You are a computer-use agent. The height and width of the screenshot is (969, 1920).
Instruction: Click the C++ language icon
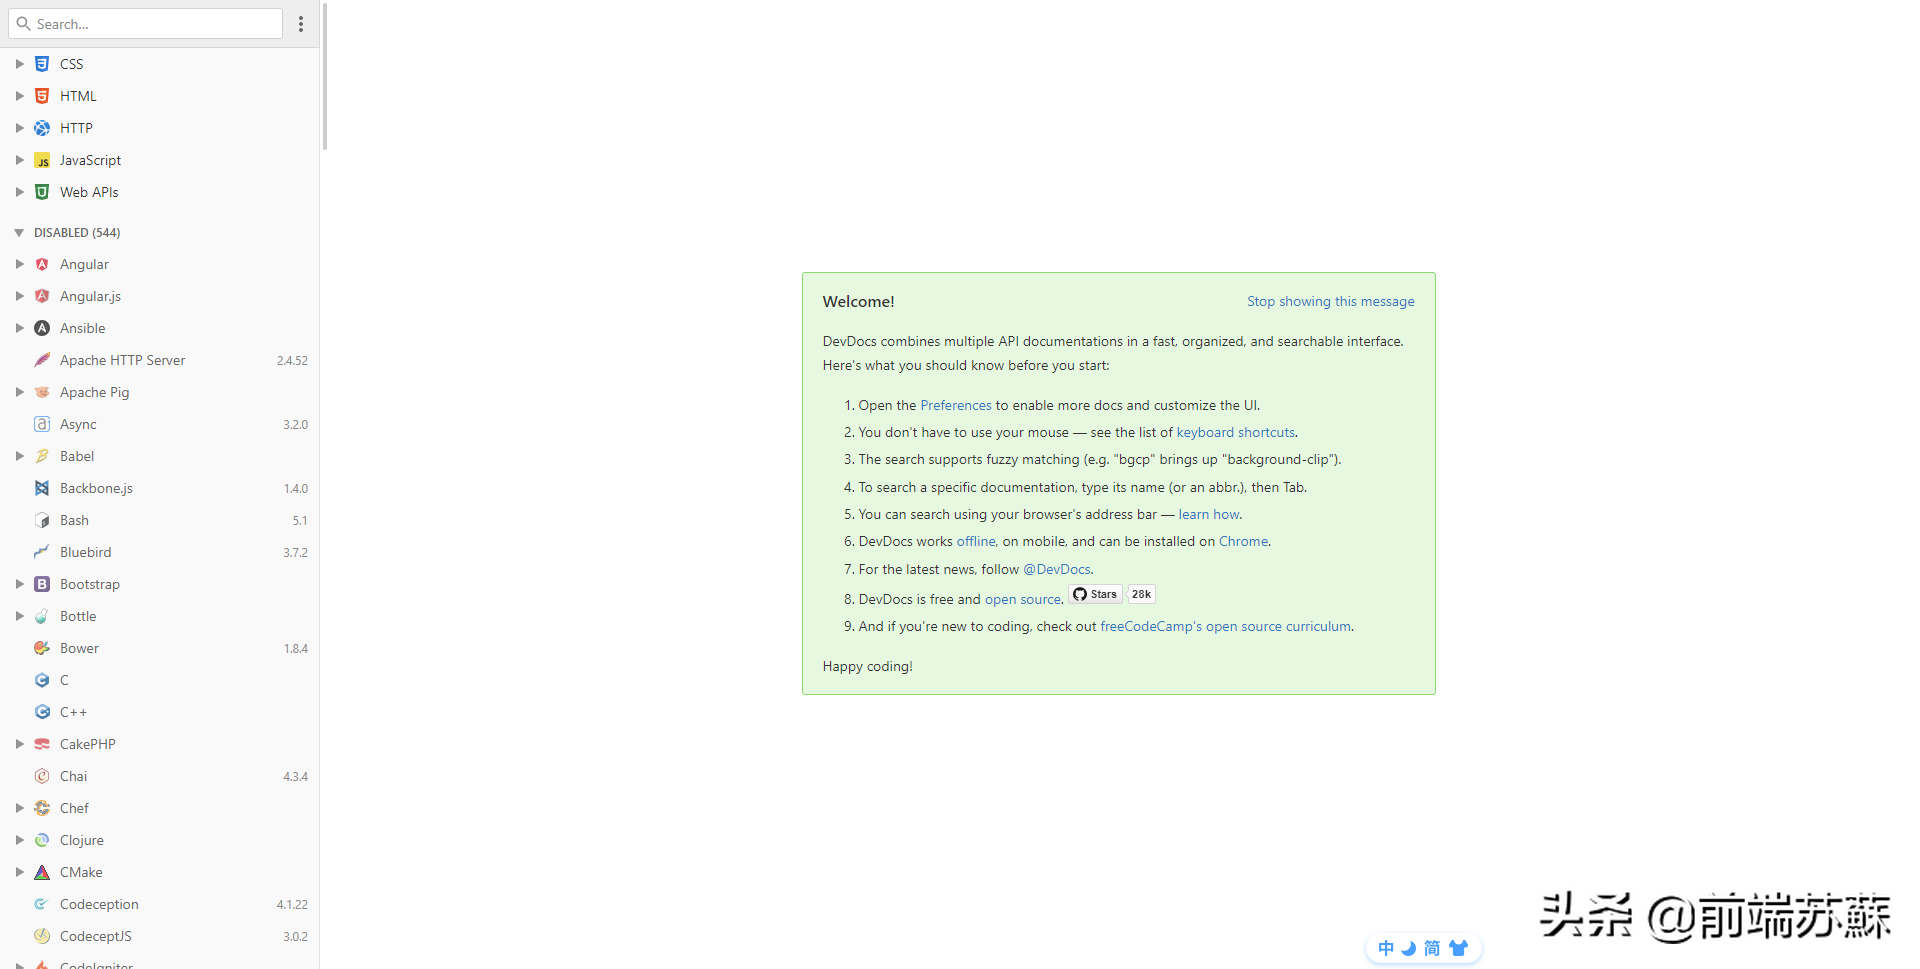42,712
